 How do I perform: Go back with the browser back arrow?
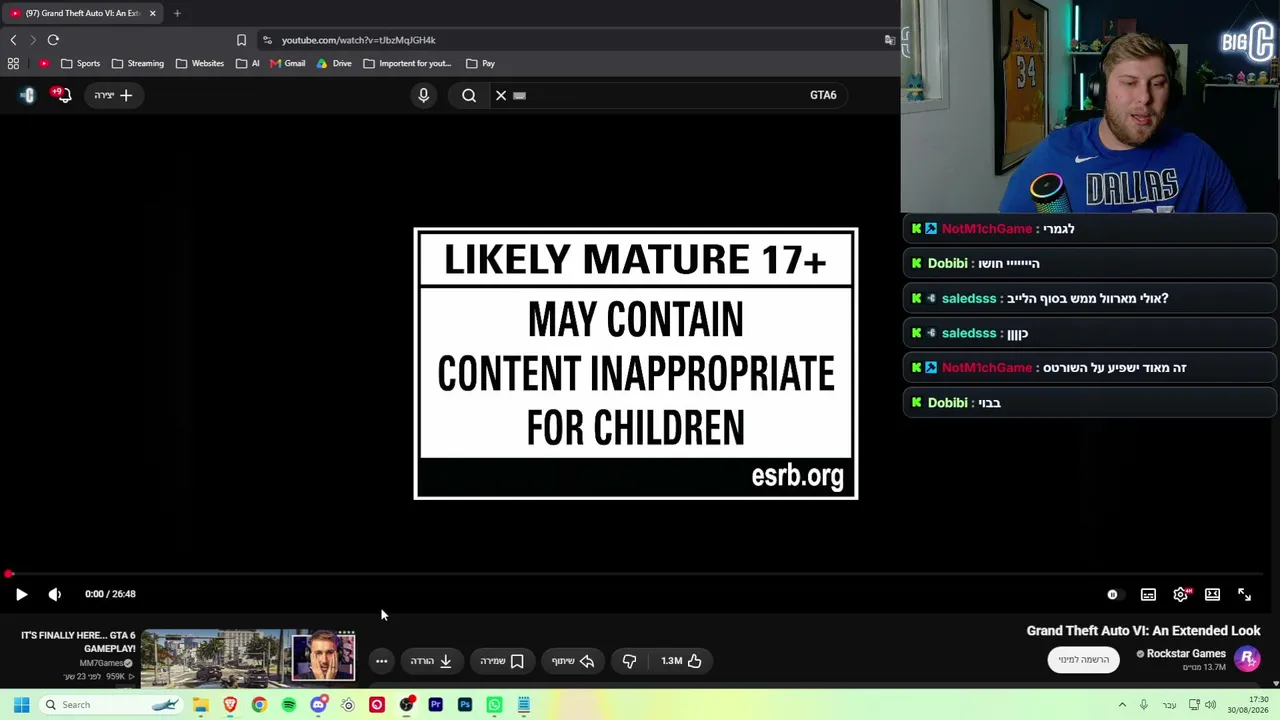[13, 40]
